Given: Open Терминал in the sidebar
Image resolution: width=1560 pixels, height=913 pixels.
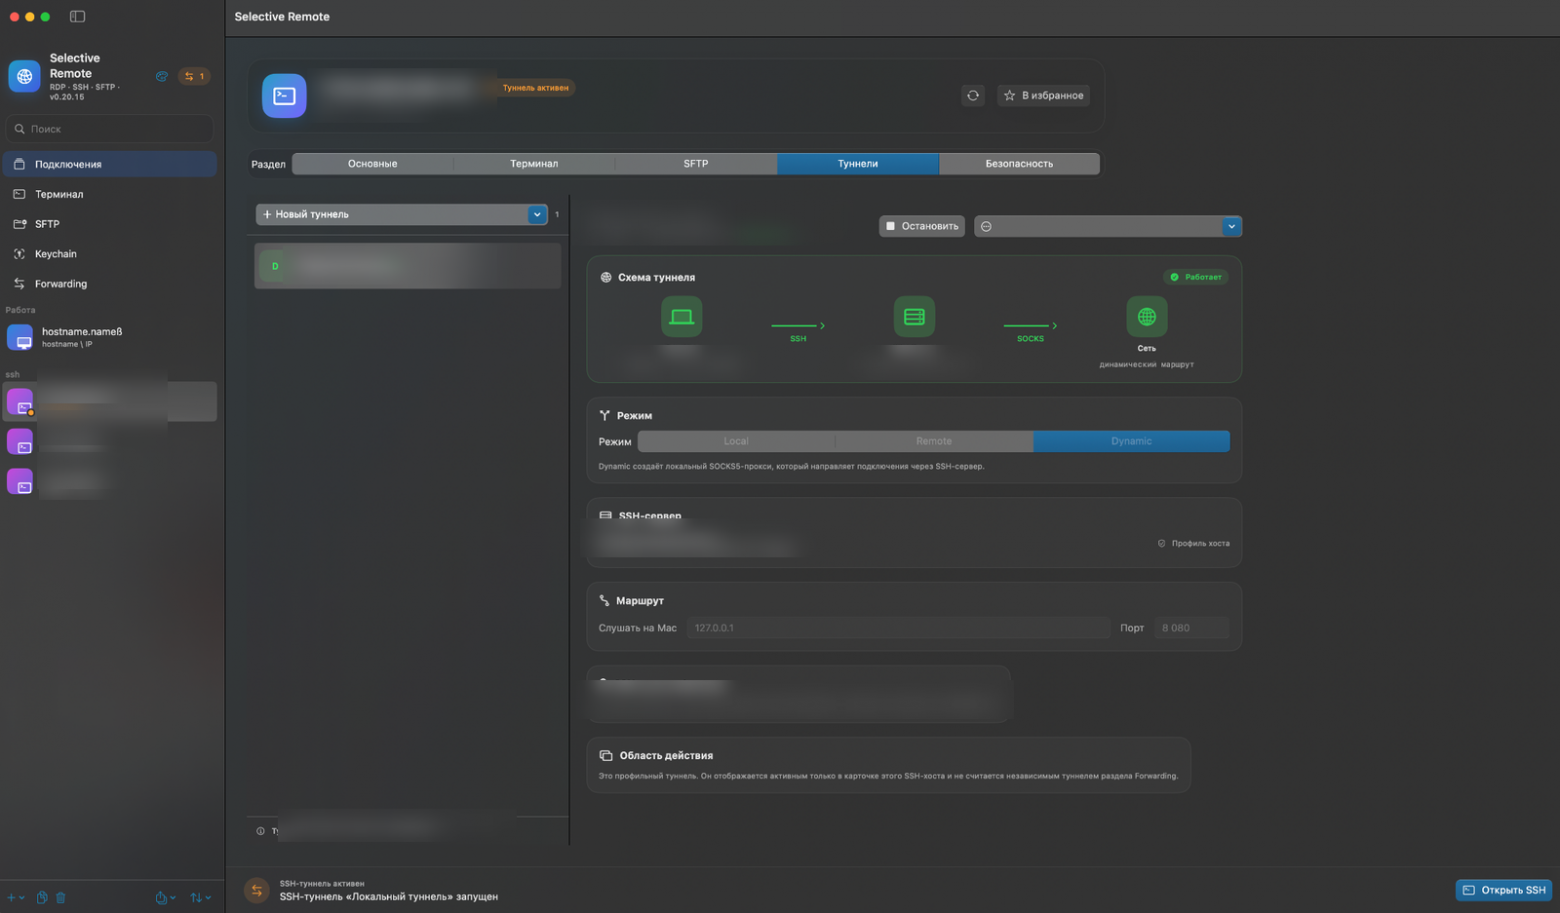Looking at the screenshot, I should click(x=110, y=194).
